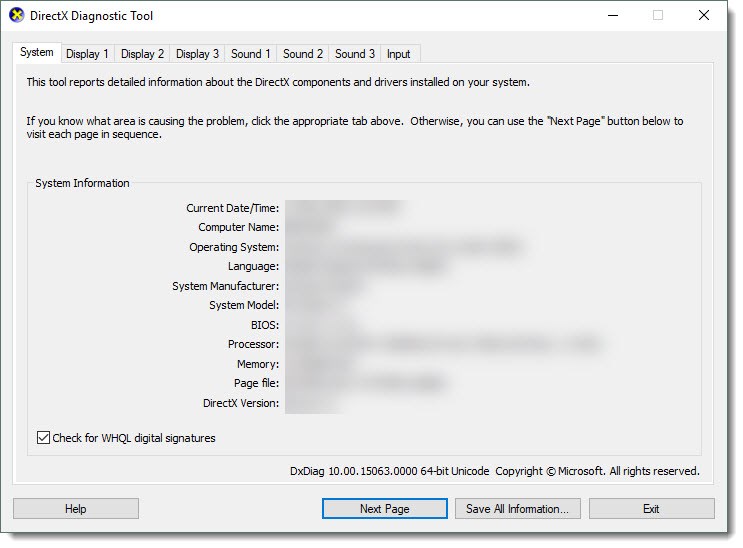Click the Next Page button

point(384,509)
